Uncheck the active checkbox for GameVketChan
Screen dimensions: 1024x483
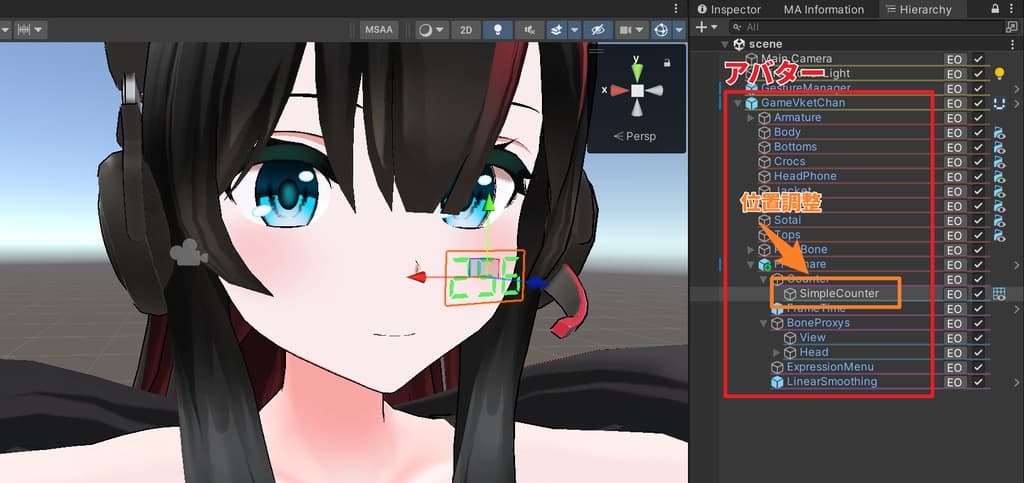(978, 103)
